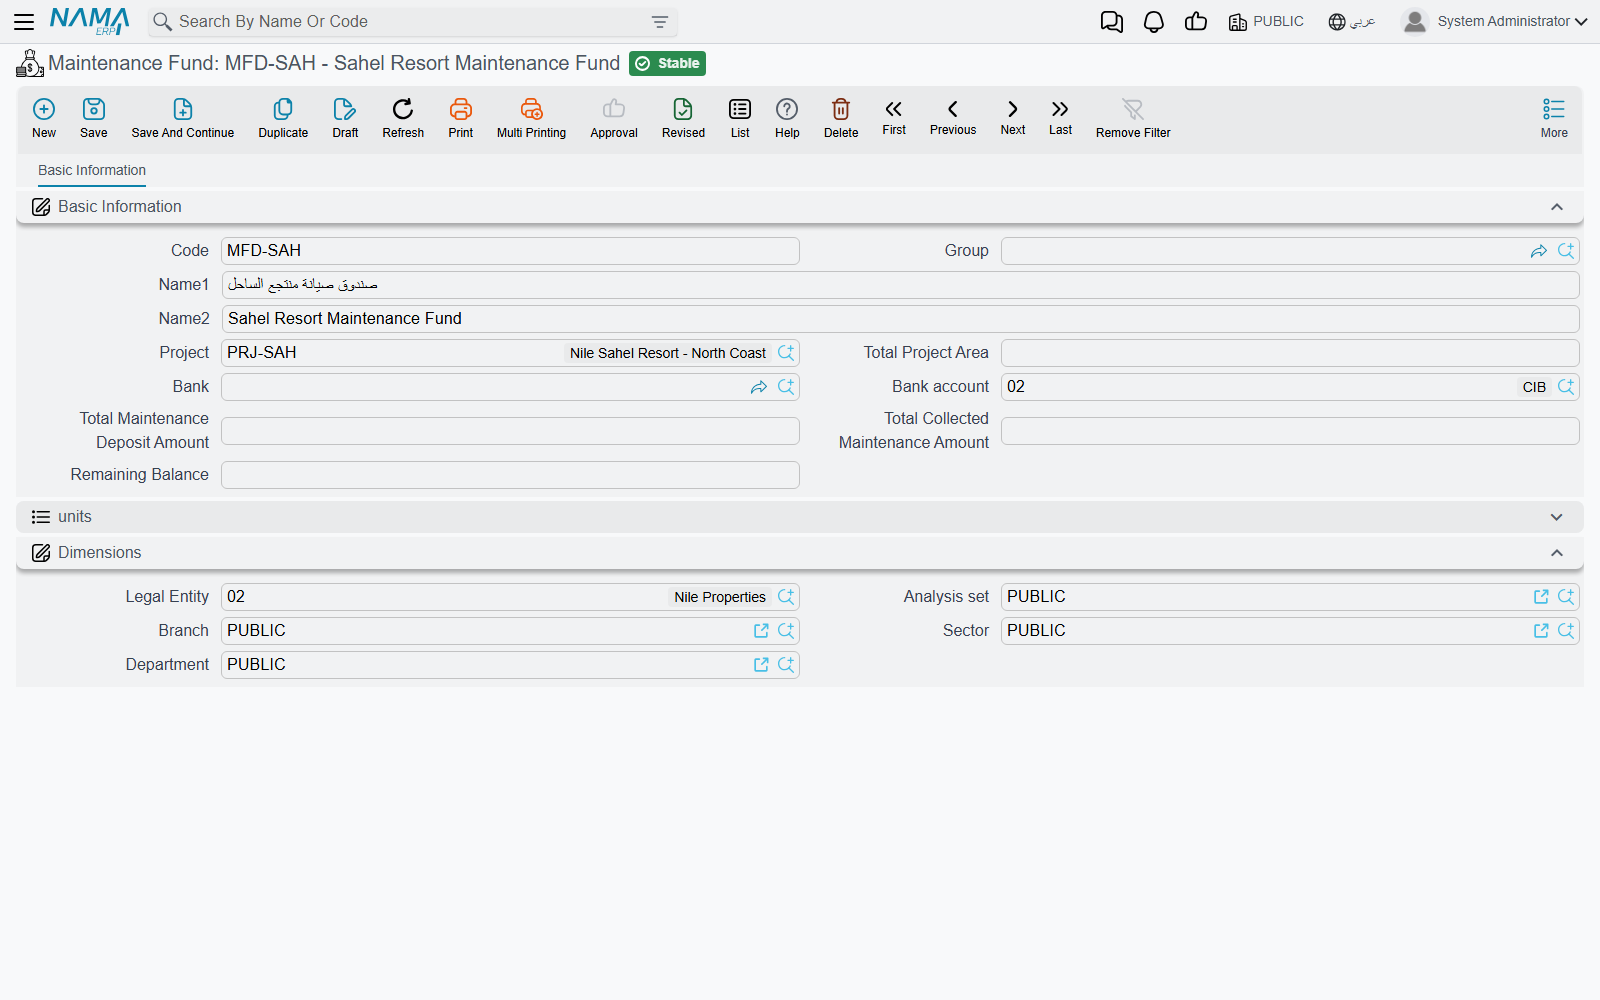Delete the current record
1600x1000 pixels.
click(x=841, y=118)
